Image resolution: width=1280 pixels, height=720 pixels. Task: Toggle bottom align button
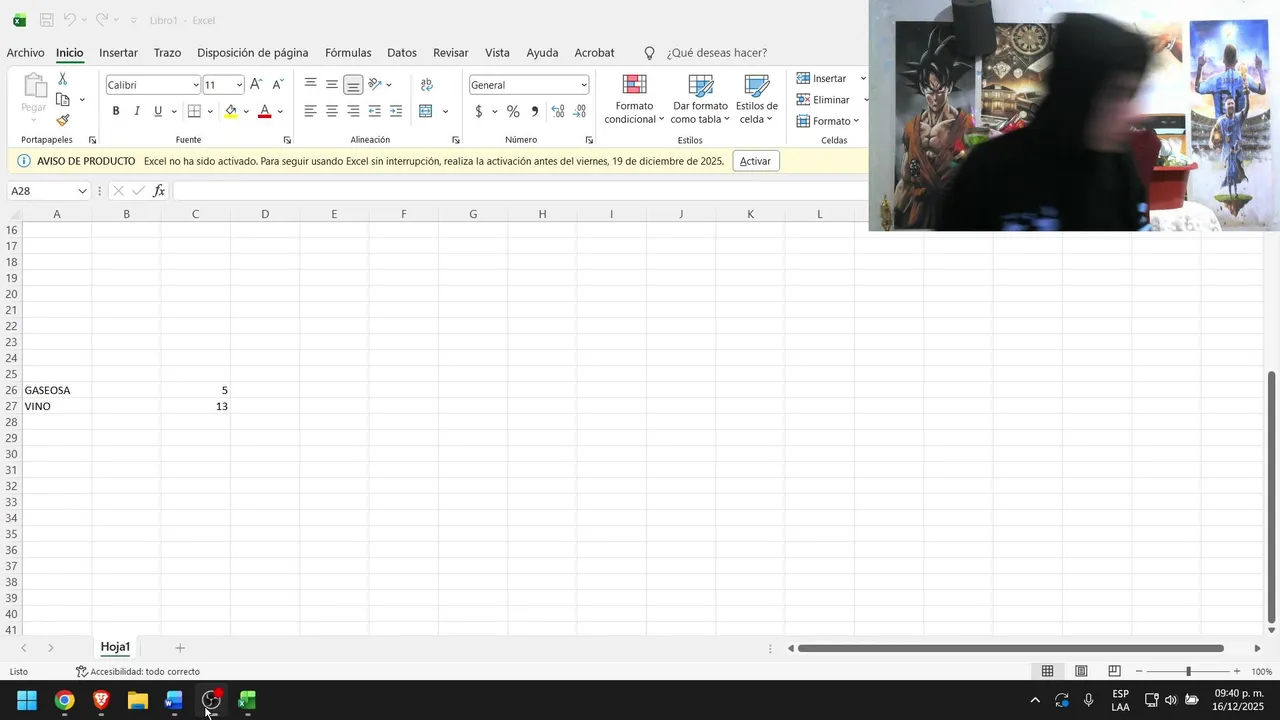353,84
